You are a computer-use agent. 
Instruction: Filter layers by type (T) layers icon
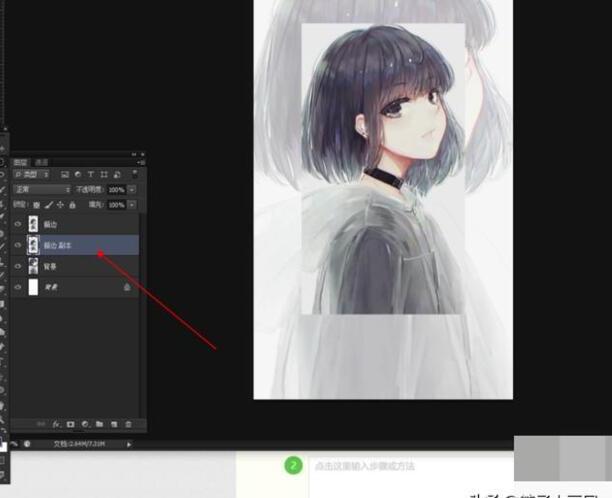[x=91, y=174]
